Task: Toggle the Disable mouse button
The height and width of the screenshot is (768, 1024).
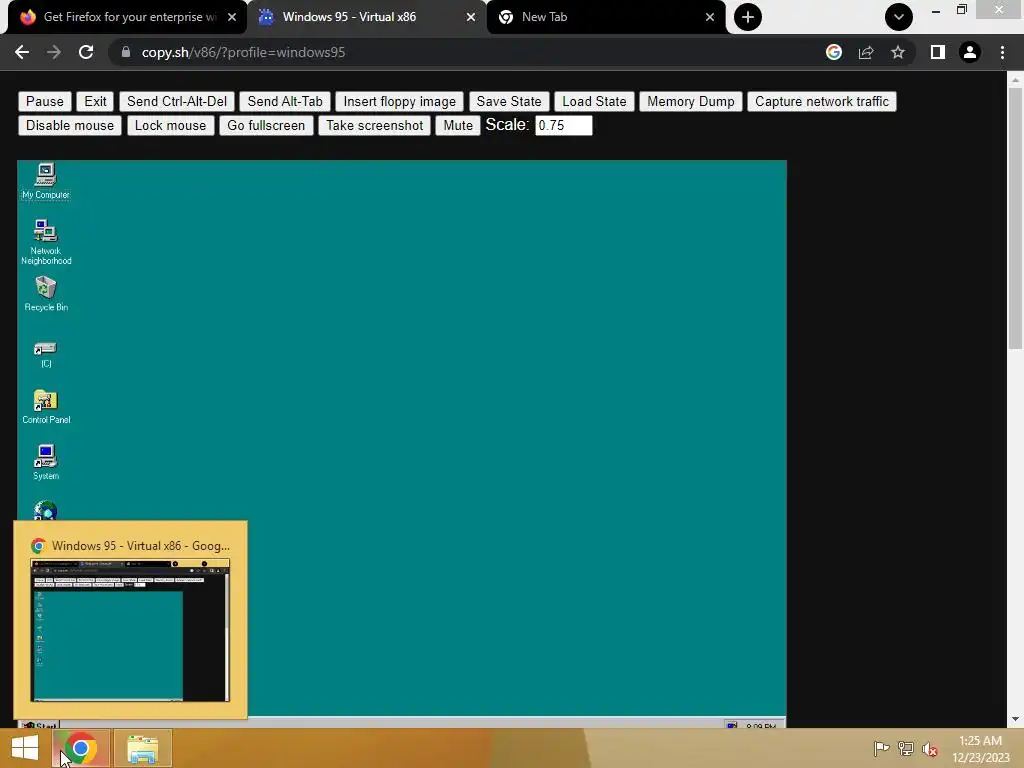Action: pyautogui.click(x=70, y=125)
